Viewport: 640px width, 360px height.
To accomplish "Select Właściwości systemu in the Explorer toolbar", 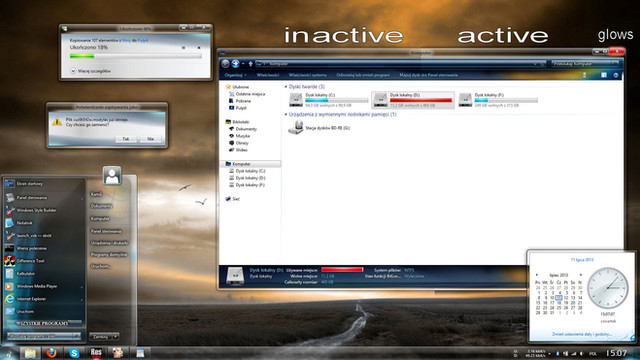I will pyautogui.click(x=308, y=75).
